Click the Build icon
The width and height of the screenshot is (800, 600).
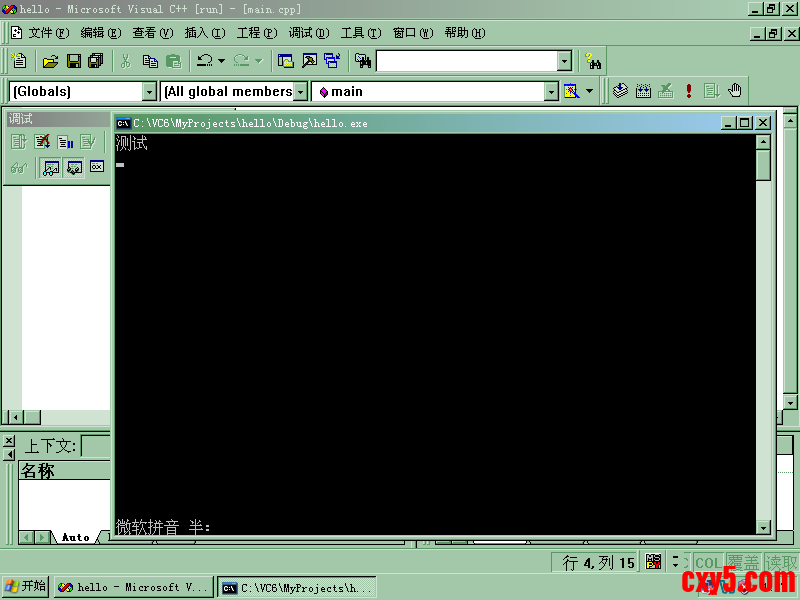[x=643, y=91]
